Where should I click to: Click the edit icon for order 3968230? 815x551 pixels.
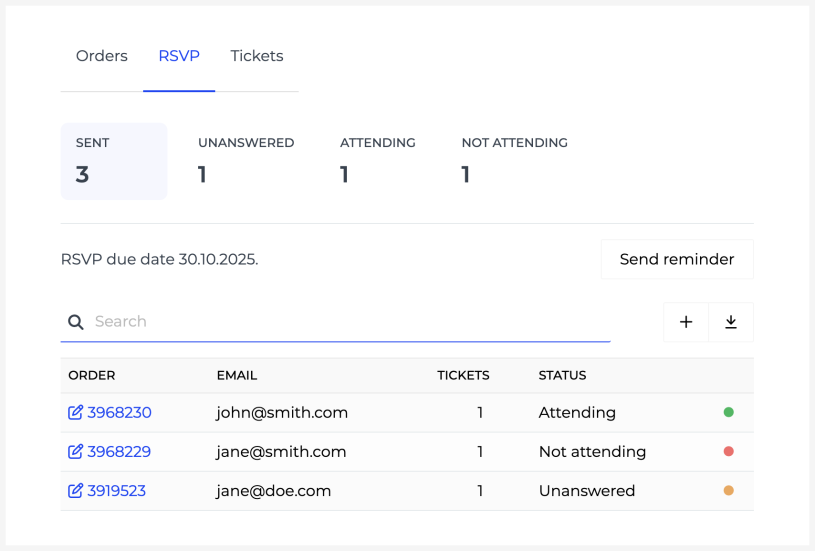(75, 412)
